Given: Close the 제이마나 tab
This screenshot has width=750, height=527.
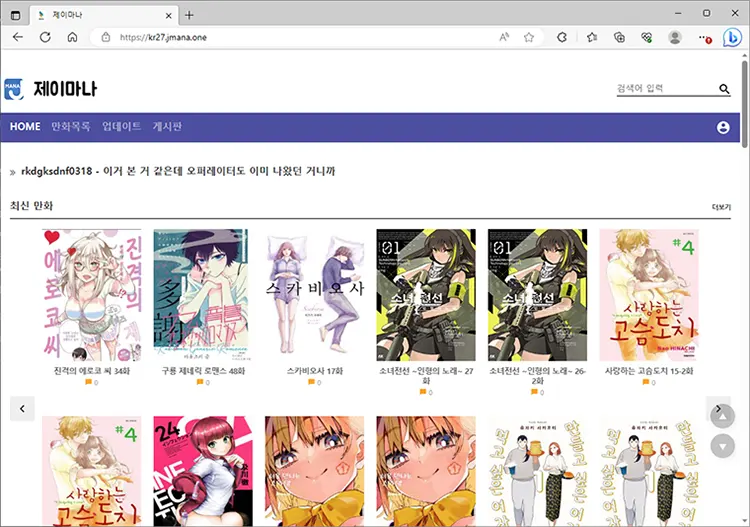Looking at the screenshot, I should coord(168,15).
